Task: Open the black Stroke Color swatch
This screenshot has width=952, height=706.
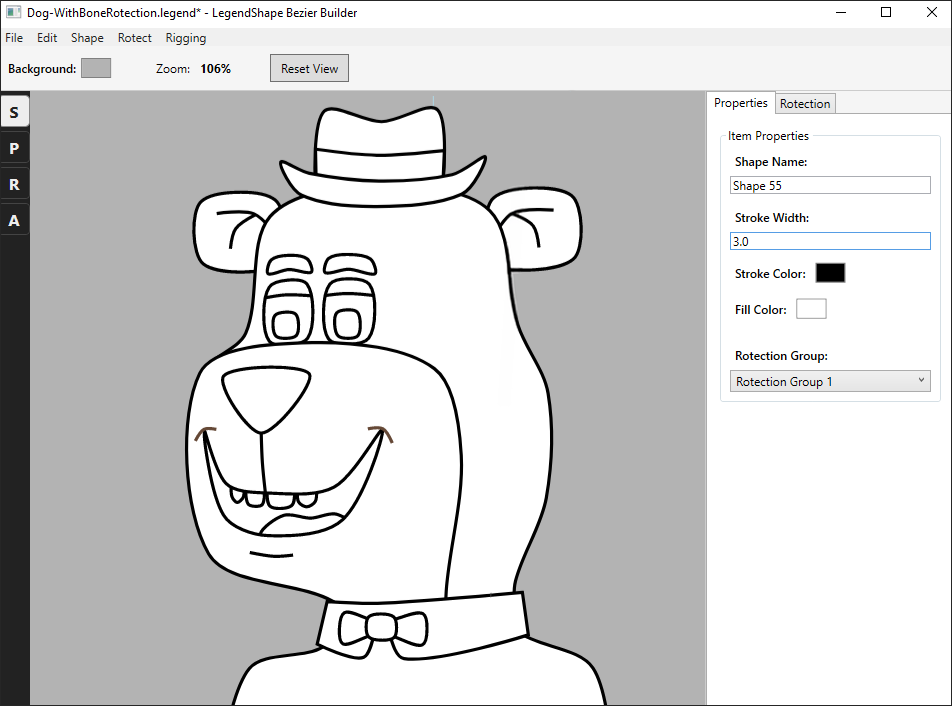Action: point(830,273)
